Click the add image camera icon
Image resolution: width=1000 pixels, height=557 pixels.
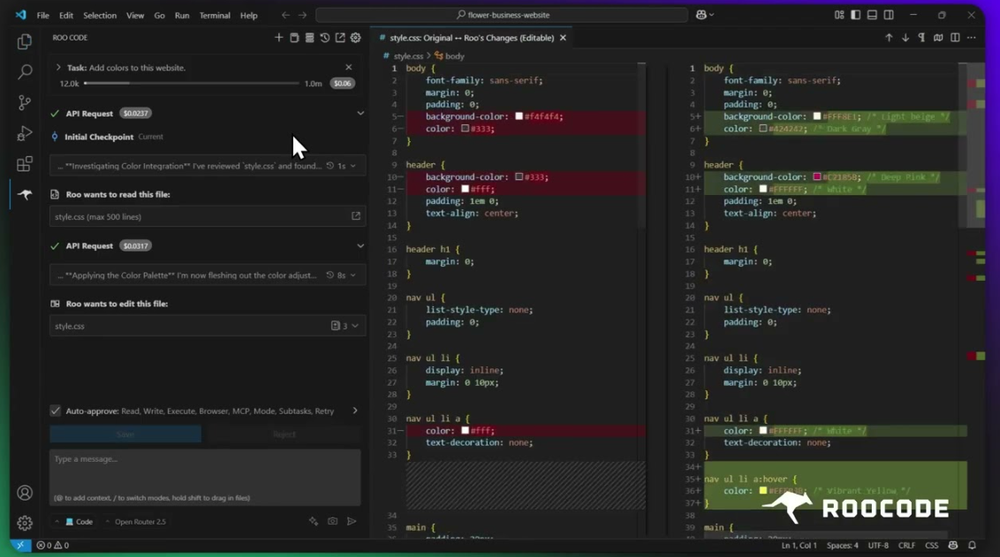(332, 521)
